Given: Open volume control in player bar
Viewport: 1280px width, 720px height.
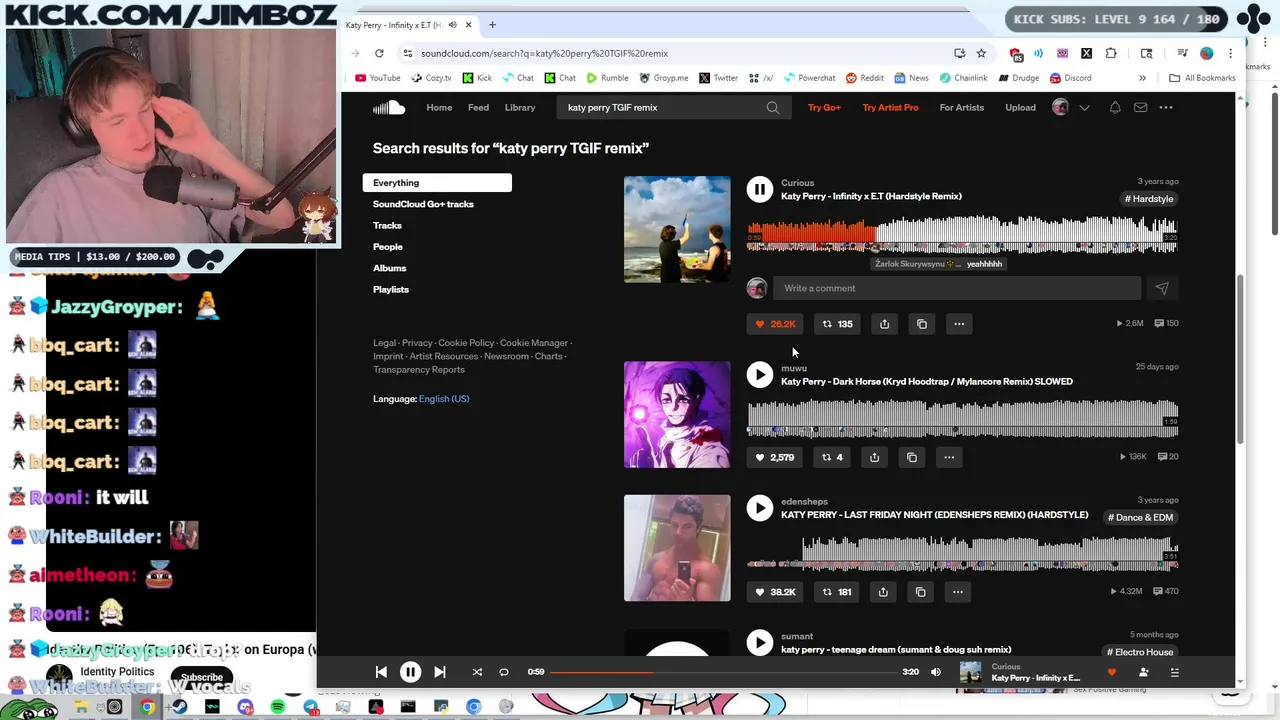Looking at the screenshot, I should (936, 672).
